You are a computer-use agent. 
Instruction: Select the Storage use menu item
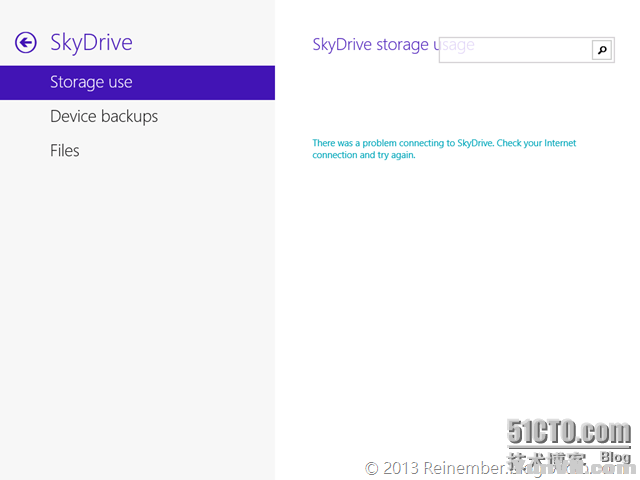click(x=137, y=82)
